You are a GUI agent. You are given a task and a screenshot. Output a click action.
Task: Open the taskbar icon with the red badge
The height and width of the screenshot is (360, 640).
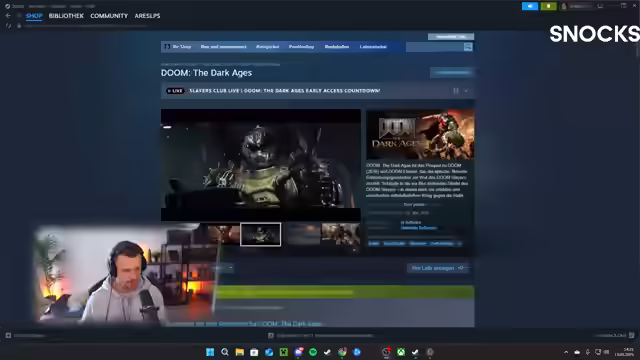[x=386, y=352]
